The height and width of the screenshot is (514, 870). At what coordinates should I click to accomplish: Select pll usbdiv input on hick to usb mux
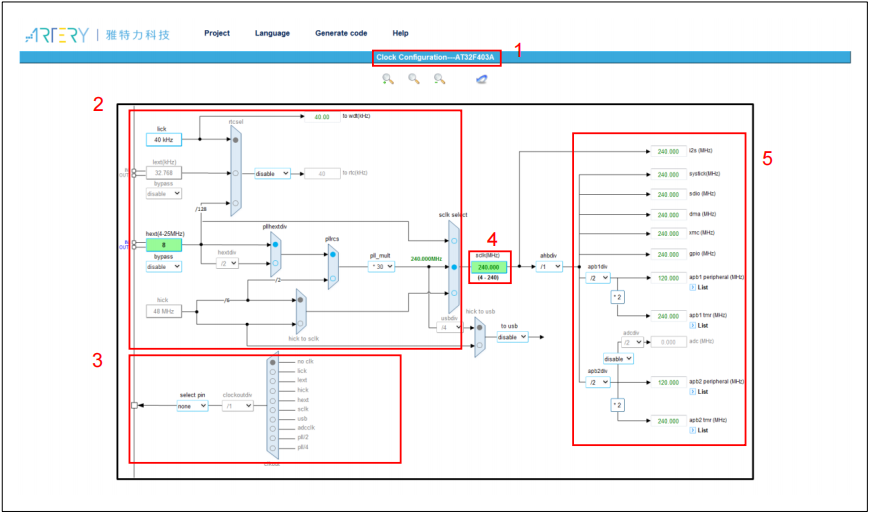[x=480, y=327]
